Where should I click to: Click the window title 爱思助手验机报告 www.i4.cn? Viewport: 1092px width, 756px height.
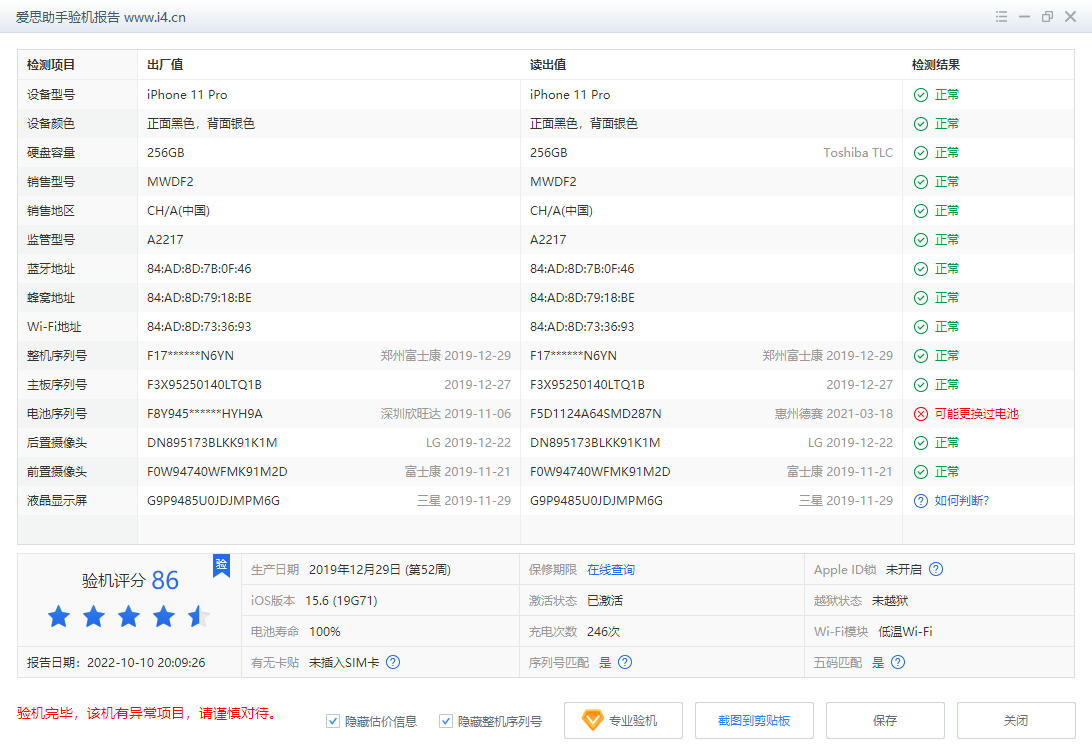pos(101,17)
